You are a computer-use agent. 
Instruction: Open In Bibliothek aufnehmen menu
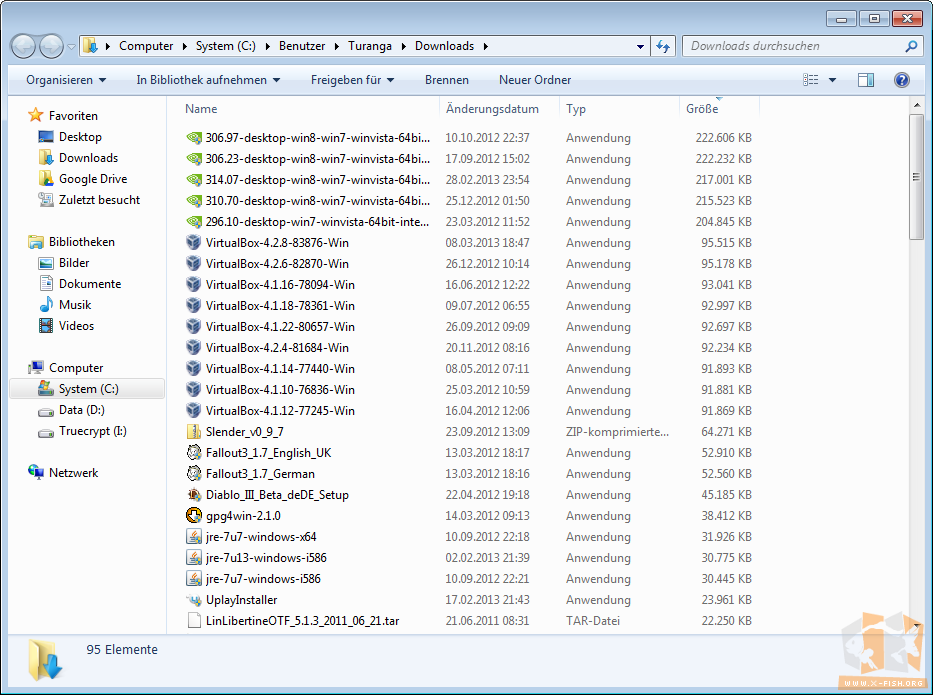click(208, 80)
